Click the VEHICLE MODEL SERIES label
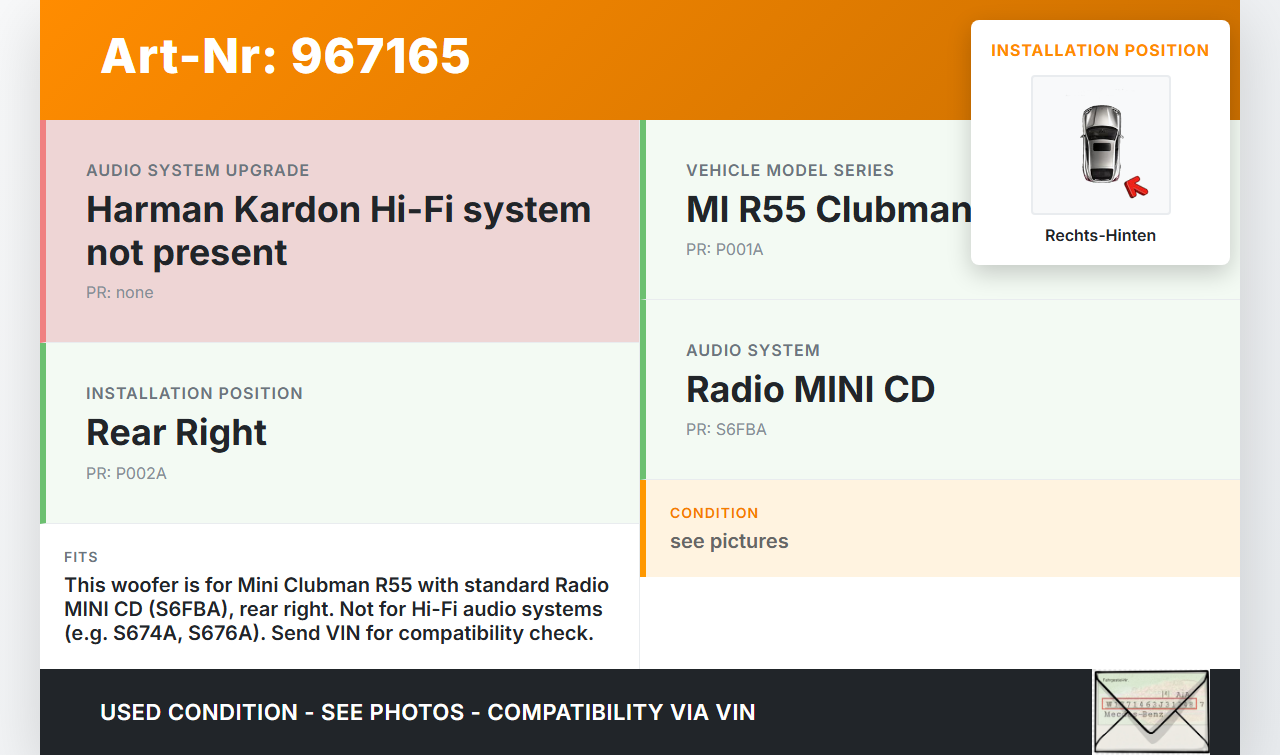This screenshot has width=1280, height=755. click(790, 171)
